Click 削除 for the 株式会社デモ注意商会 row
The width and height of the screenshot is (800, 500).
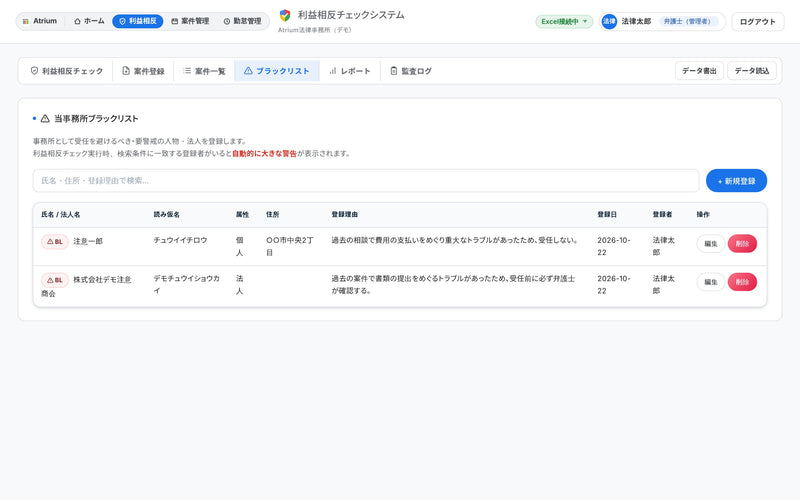(742, 282)
